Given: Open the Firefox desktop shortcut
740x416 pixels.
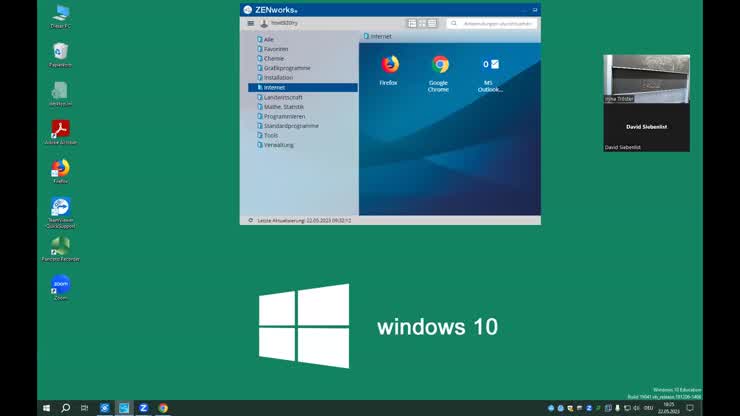Looking at the screenshot, I should 60,171.
